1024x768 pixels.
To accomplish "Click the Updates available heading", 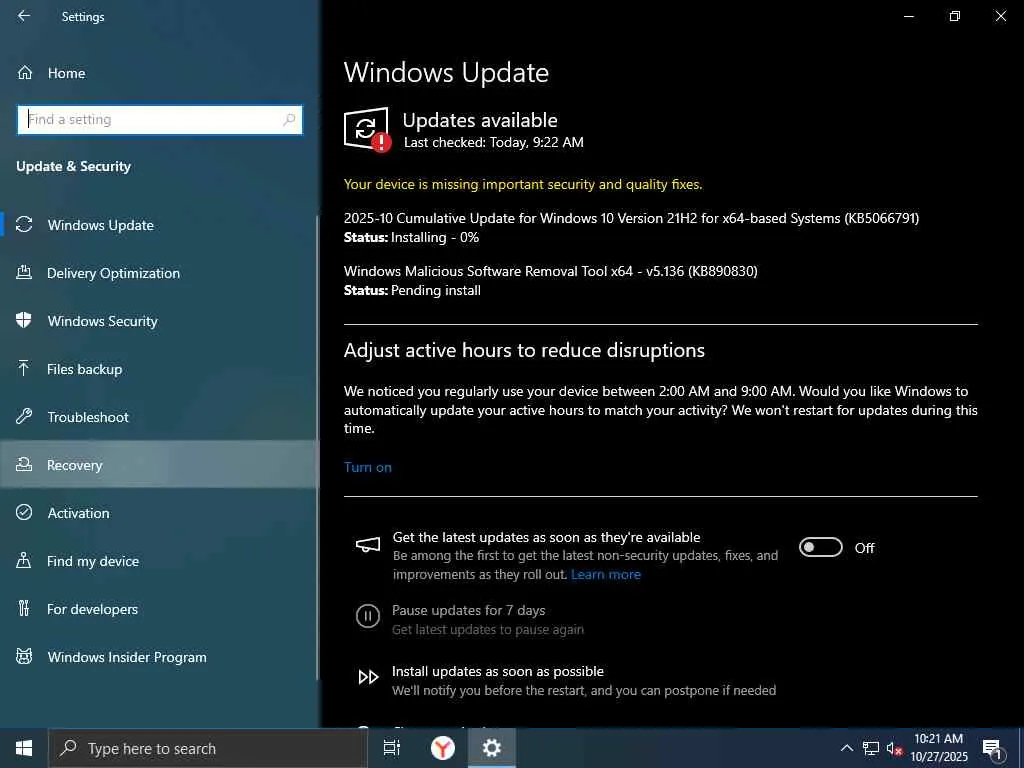I will [480, 120].
